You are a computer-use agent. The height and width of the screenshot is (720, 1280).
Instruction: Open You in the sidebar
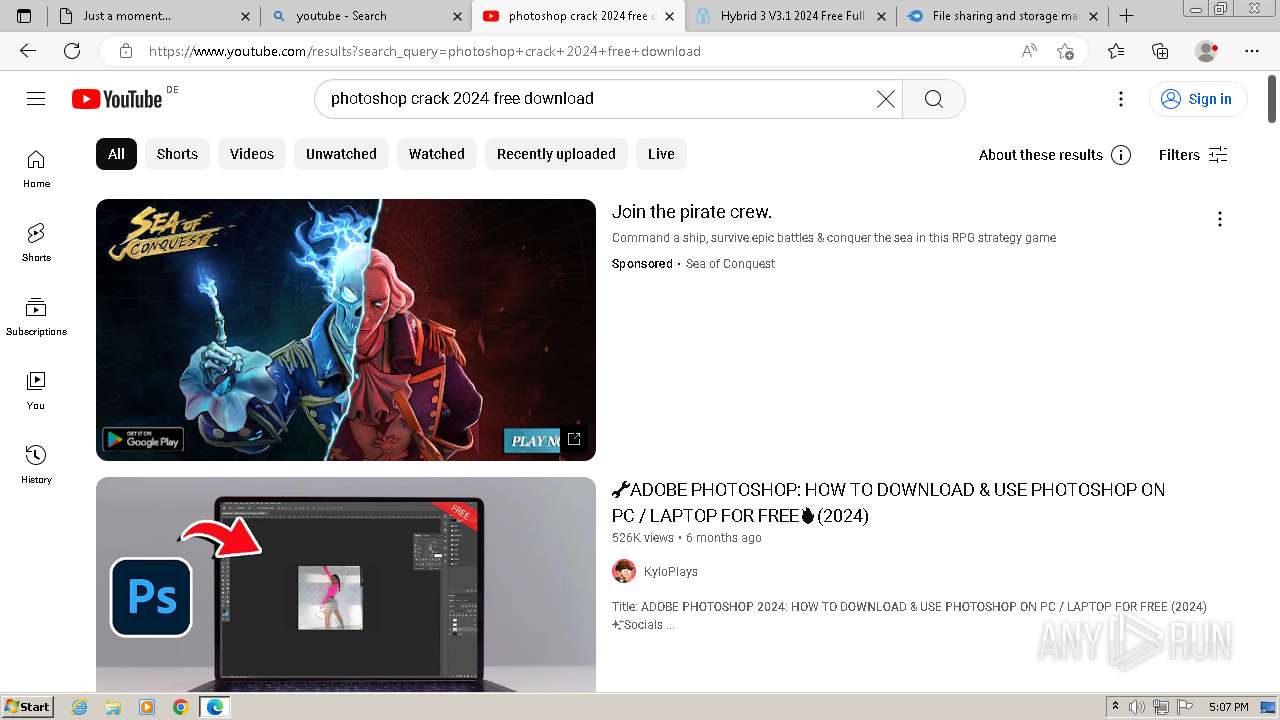pyautogui.click(x=36, y=391)
